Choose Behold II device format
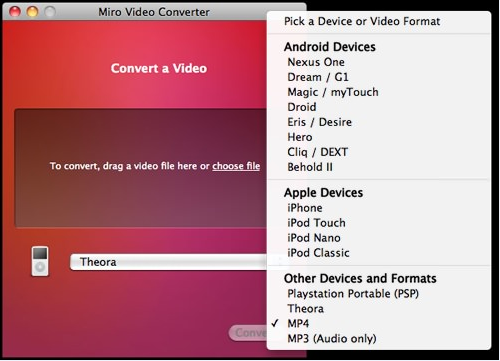Screen dimensions: 500x361 (x=379, y=167)
